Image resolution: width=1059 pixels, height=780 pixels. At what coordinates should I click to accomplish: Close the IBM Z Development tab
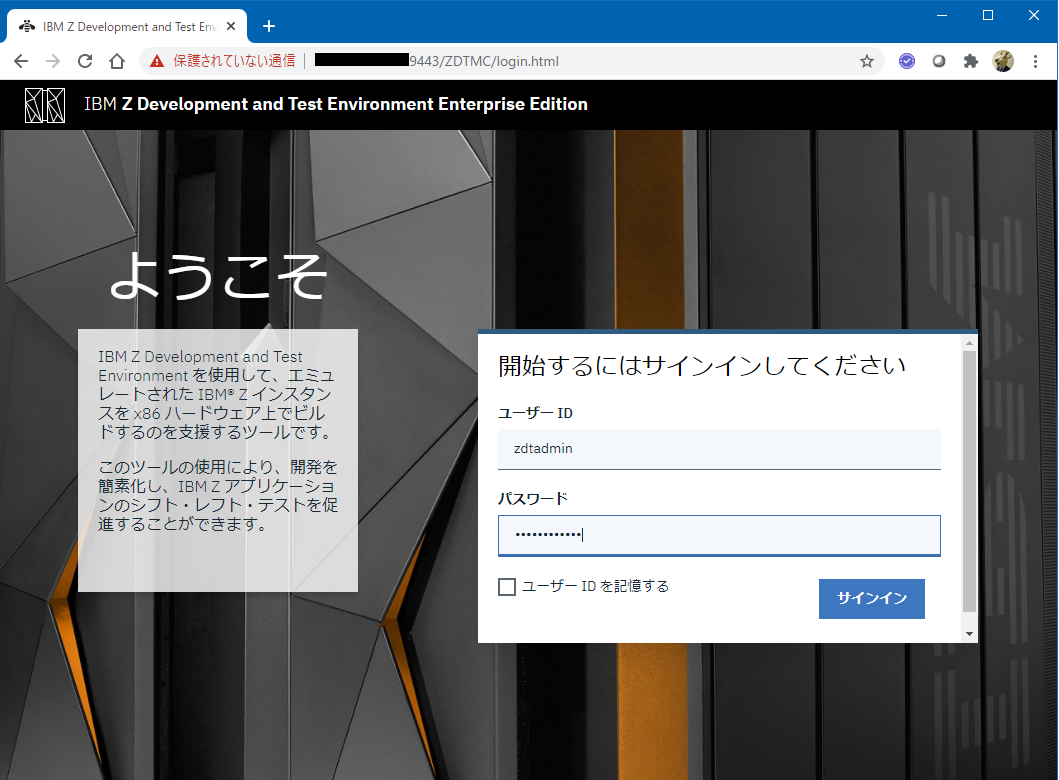tap(231, 26)
